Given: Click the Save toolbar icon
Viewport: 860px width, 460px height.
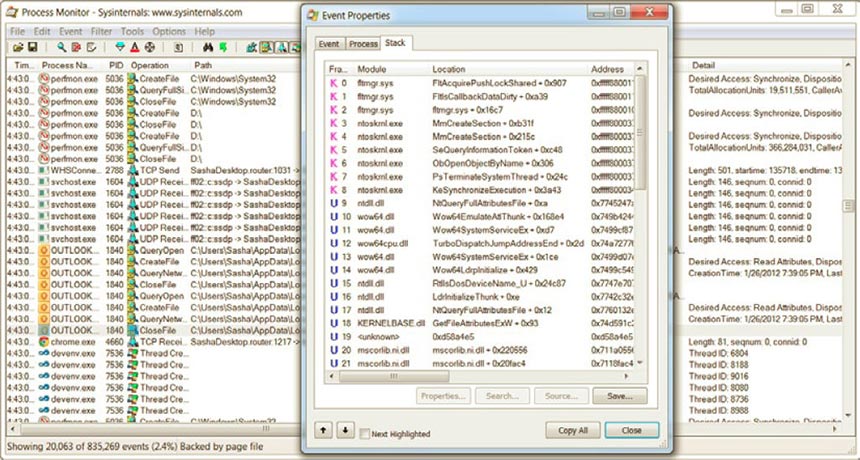Looking at the screenshot, I should click(32, 48).
